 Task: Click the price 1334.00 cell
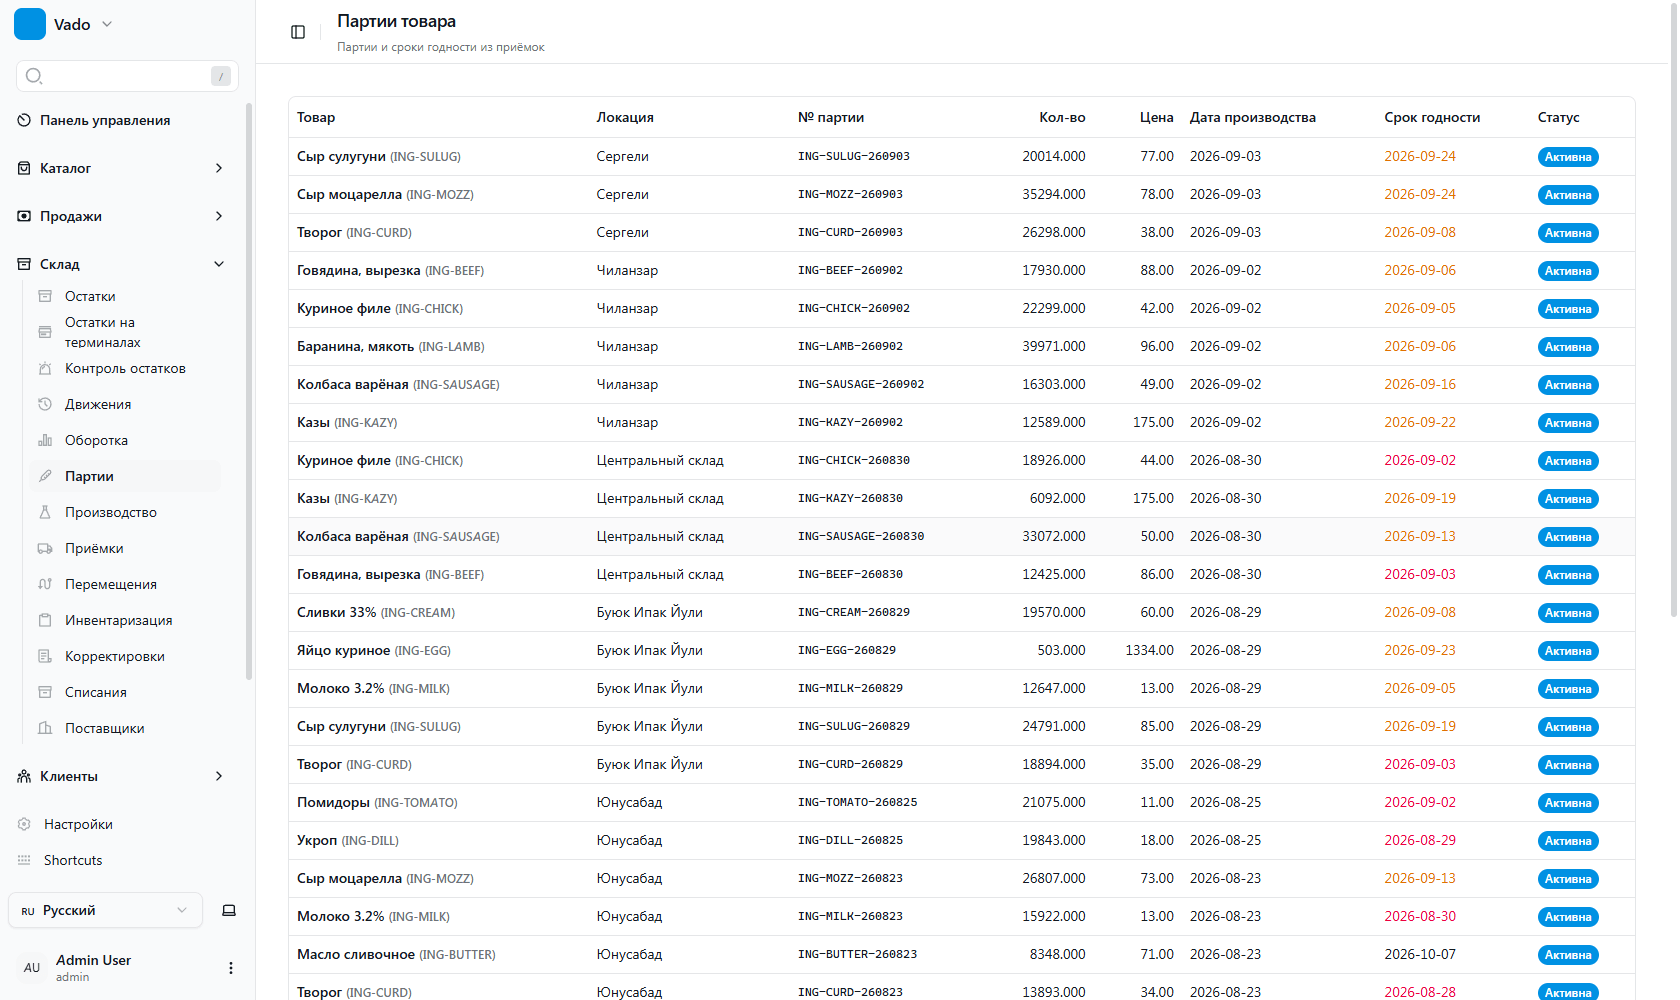pyautogui.click(x=1149, y=650)
